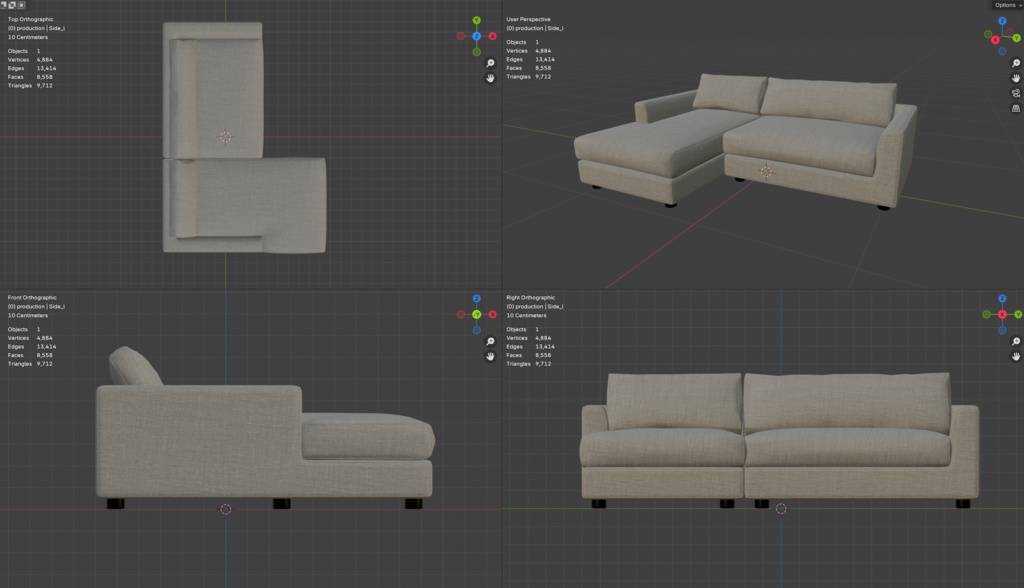Click Faces 8,558 stat in perspective view
1024x588 pixels.
click(x=528, y=68)
